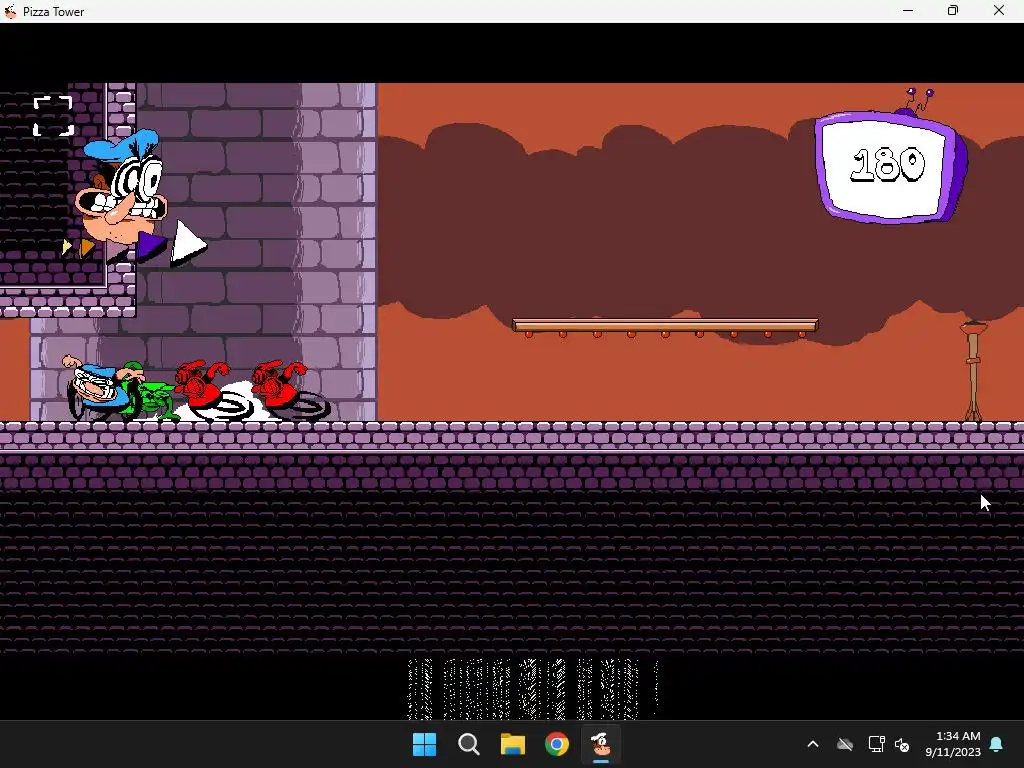Viewport: 1024px width, 768px height.
Task: Click Peppino's large panicked face portrait
Action: [121, 187]
